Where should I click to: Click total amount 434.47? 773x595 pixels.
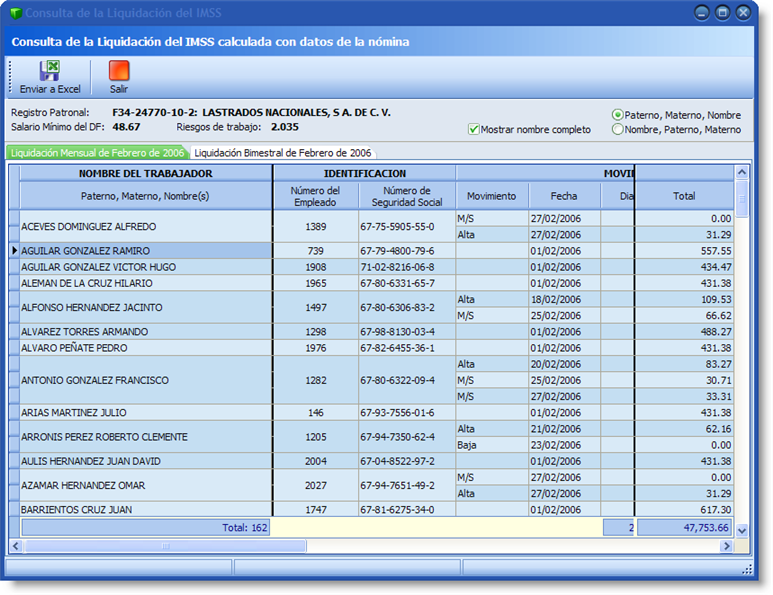click(x=684, y=267)
